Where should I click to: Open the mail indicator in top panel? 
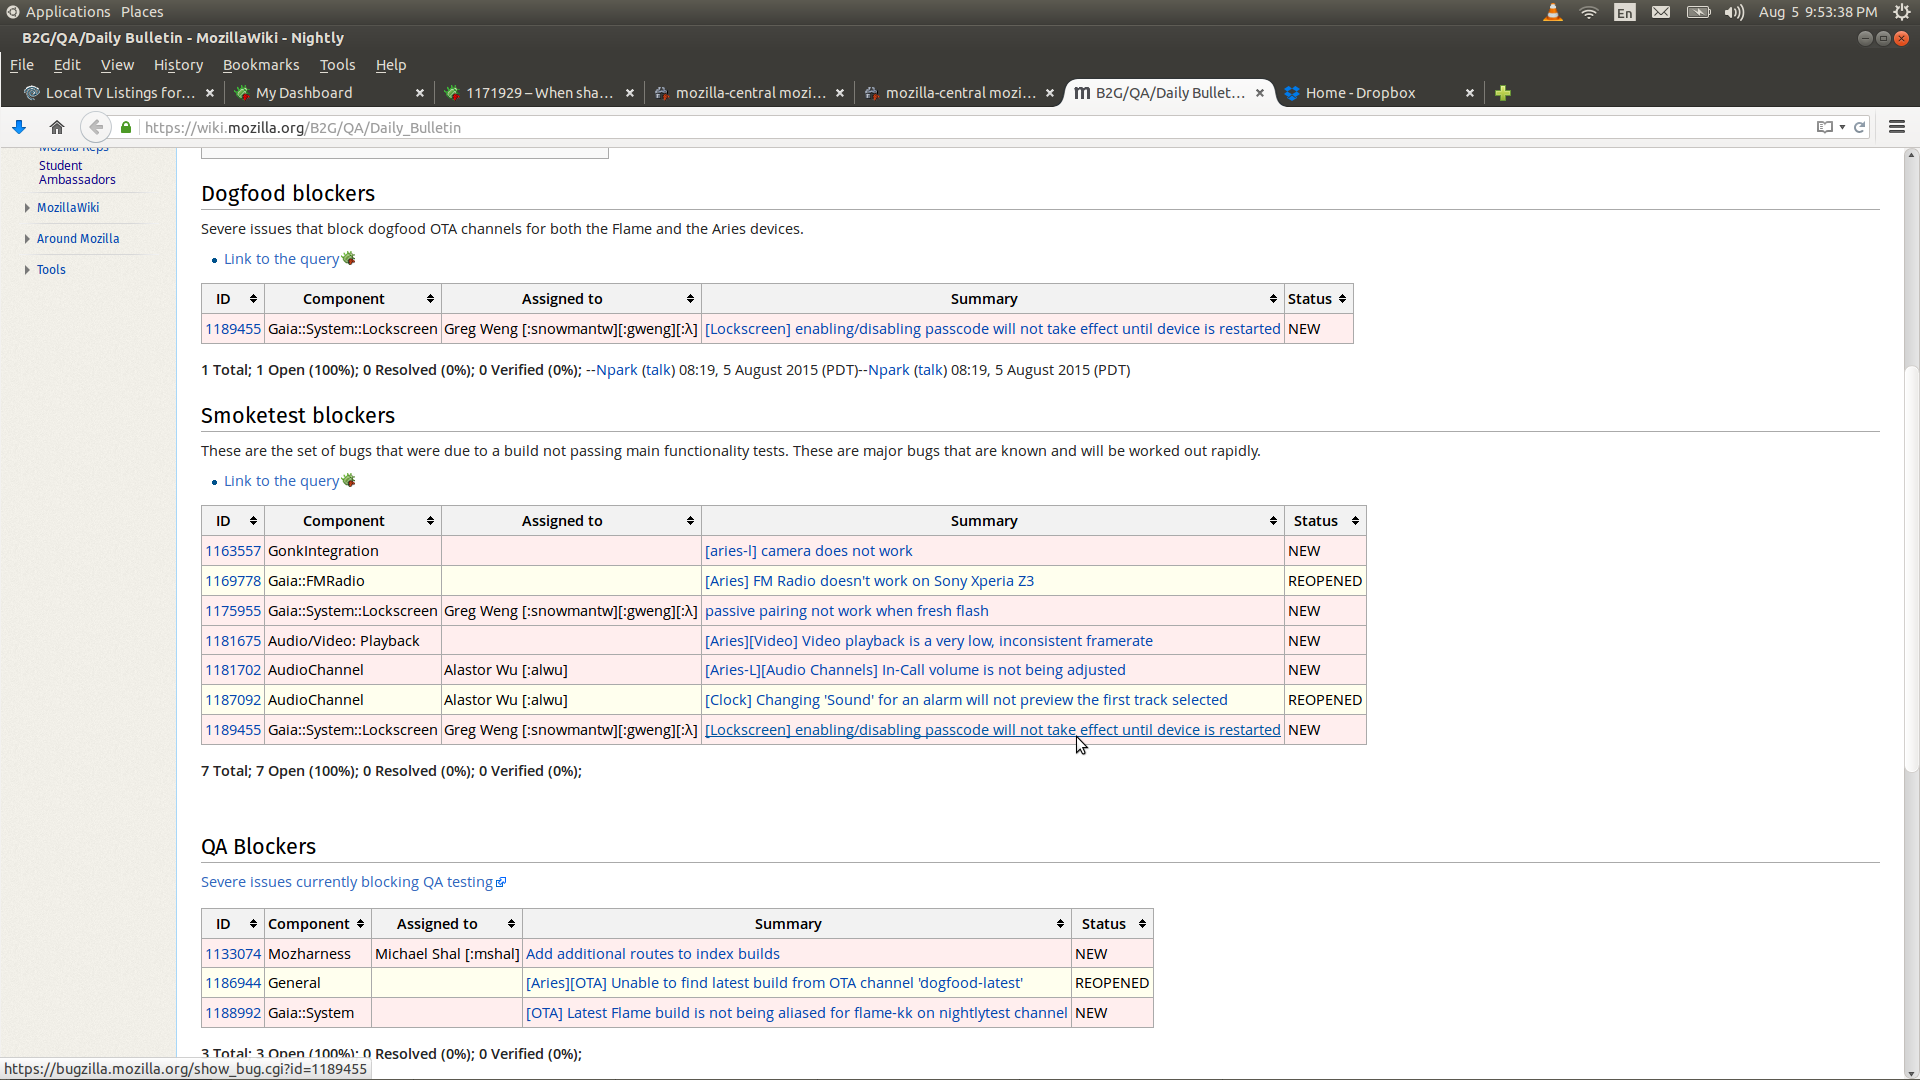pyautogui.click(x=1661, y=12)
